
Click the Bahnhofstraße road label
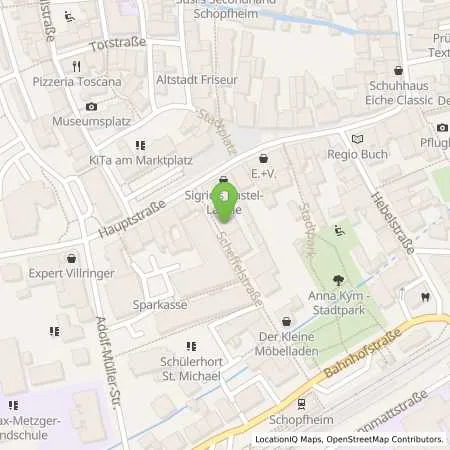point(363,353)
